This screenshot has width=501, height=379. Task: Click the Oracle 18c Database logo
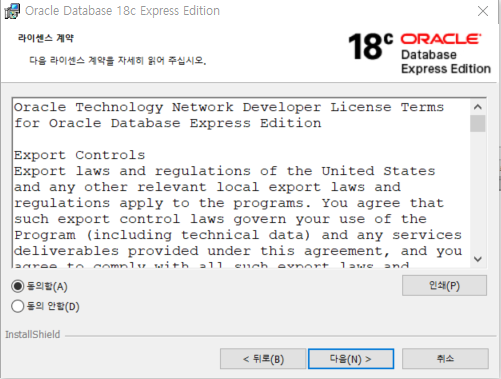click(x=419, y=53)
